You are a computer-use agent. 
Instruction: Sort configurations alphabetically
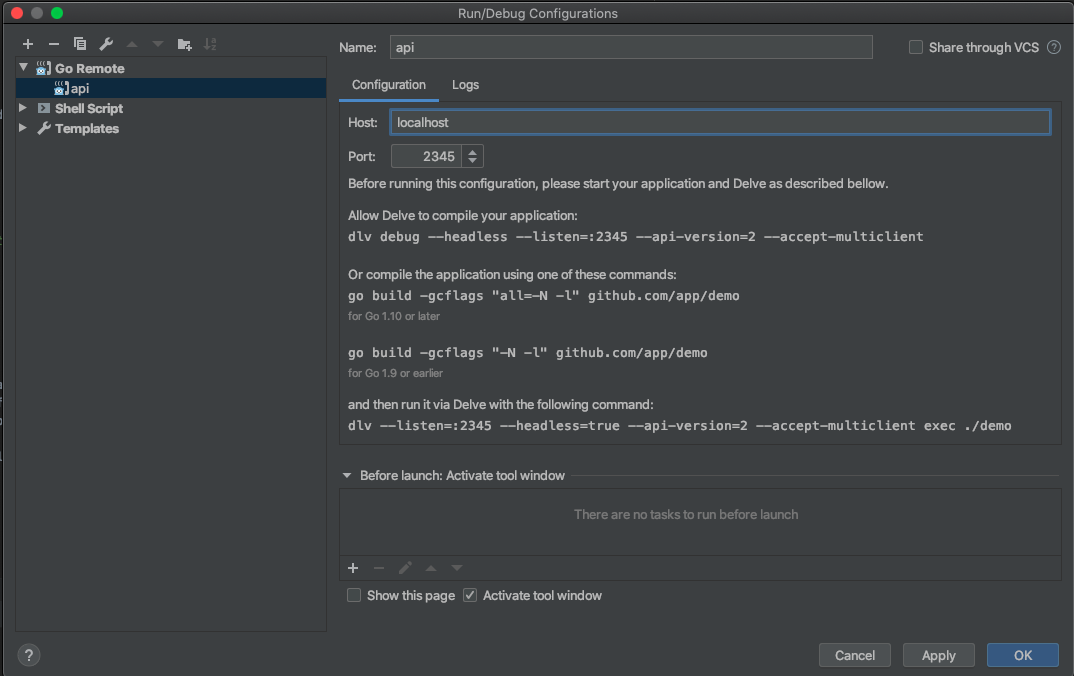pyautogui.click(x=210, y=44)
